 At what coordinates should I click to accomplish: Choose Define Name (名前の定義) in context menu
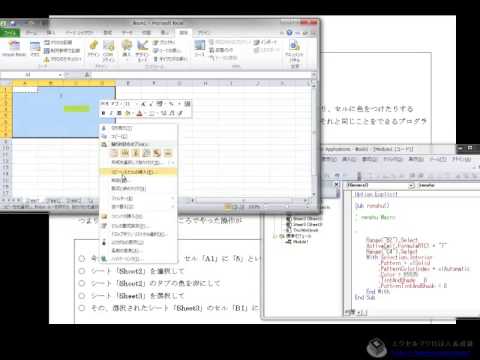tap(138, 250)
